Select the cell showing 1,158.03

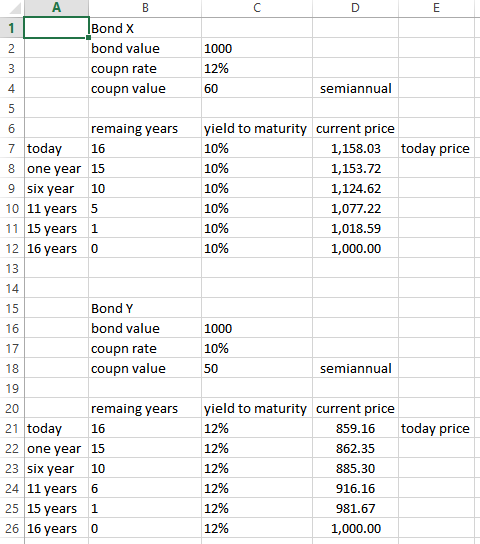tap(355, 148)
